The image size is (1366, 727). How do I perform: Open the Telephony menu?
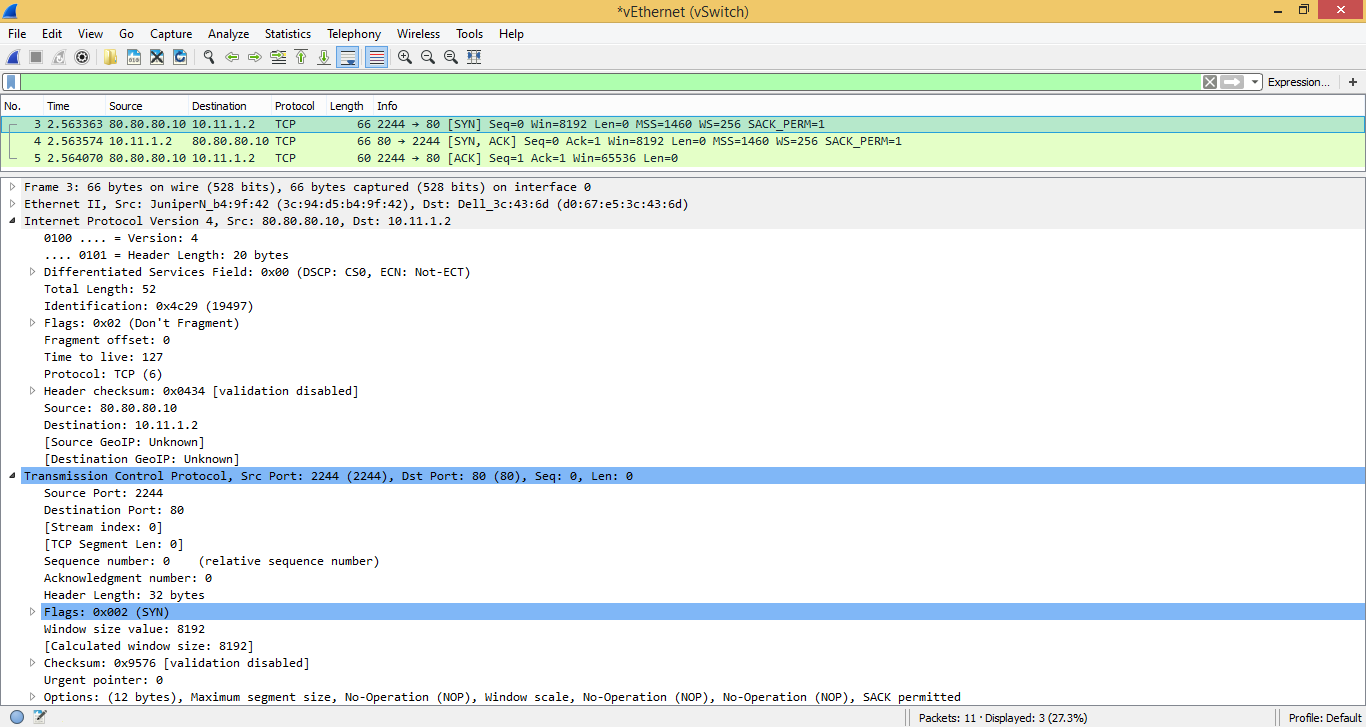[354, 34]
